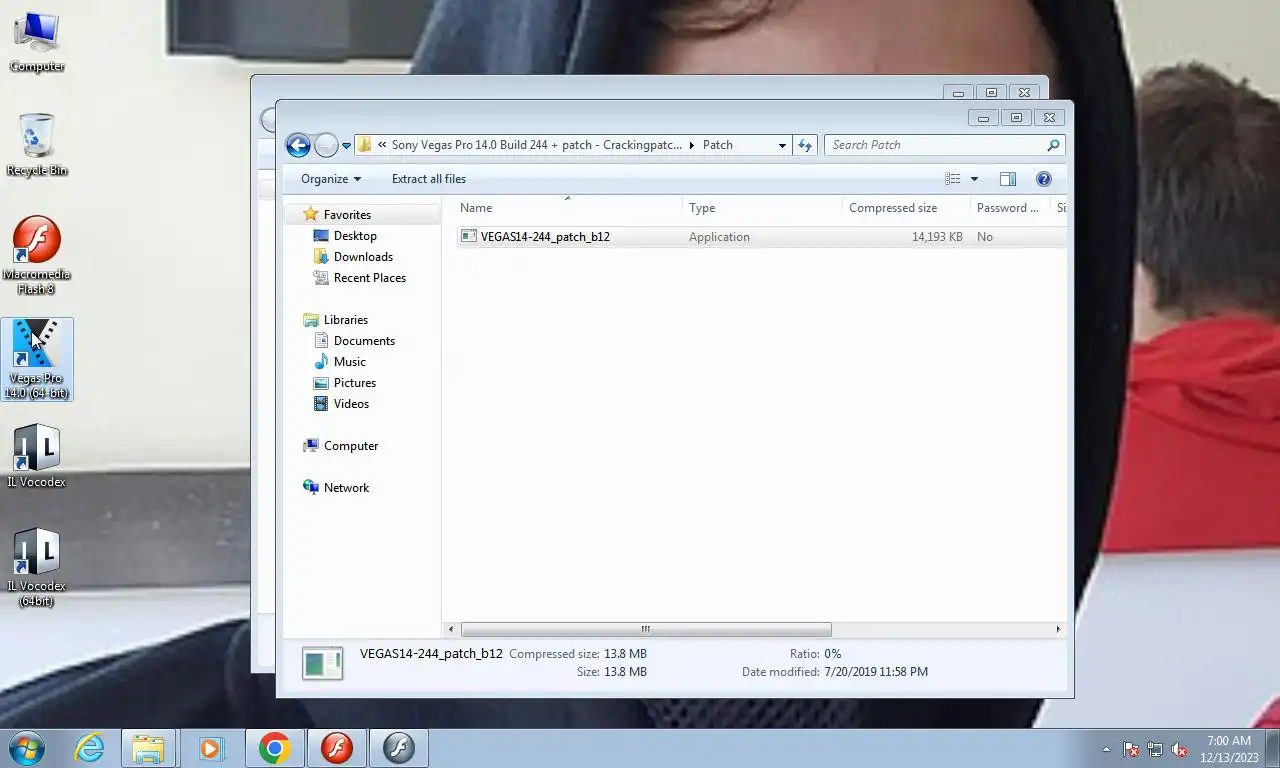
Task: Click the file thumbnail in details pane
Action: click(323, 663)
